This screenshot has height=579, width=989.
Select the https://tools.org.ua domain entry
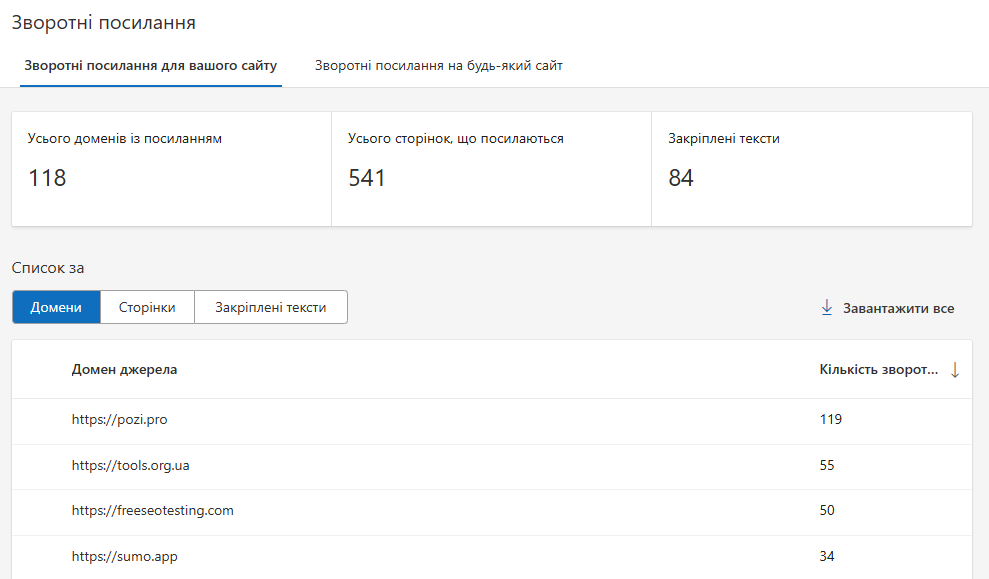coord(130,465)
